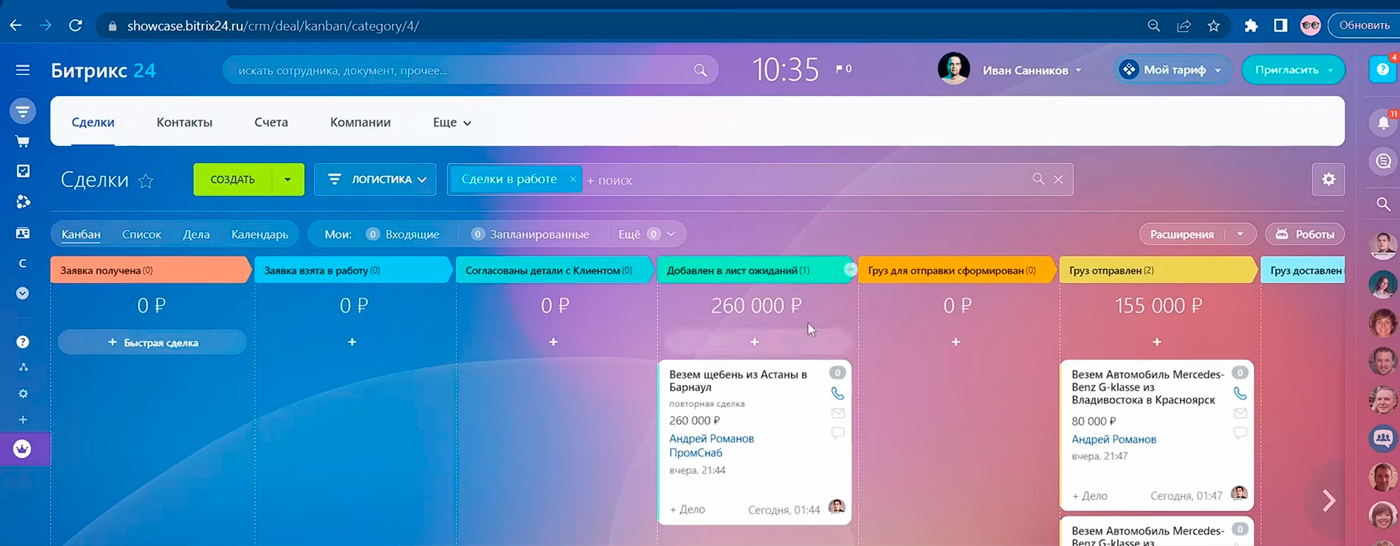Click + Дело on щебень card

(x=687, y=509)
